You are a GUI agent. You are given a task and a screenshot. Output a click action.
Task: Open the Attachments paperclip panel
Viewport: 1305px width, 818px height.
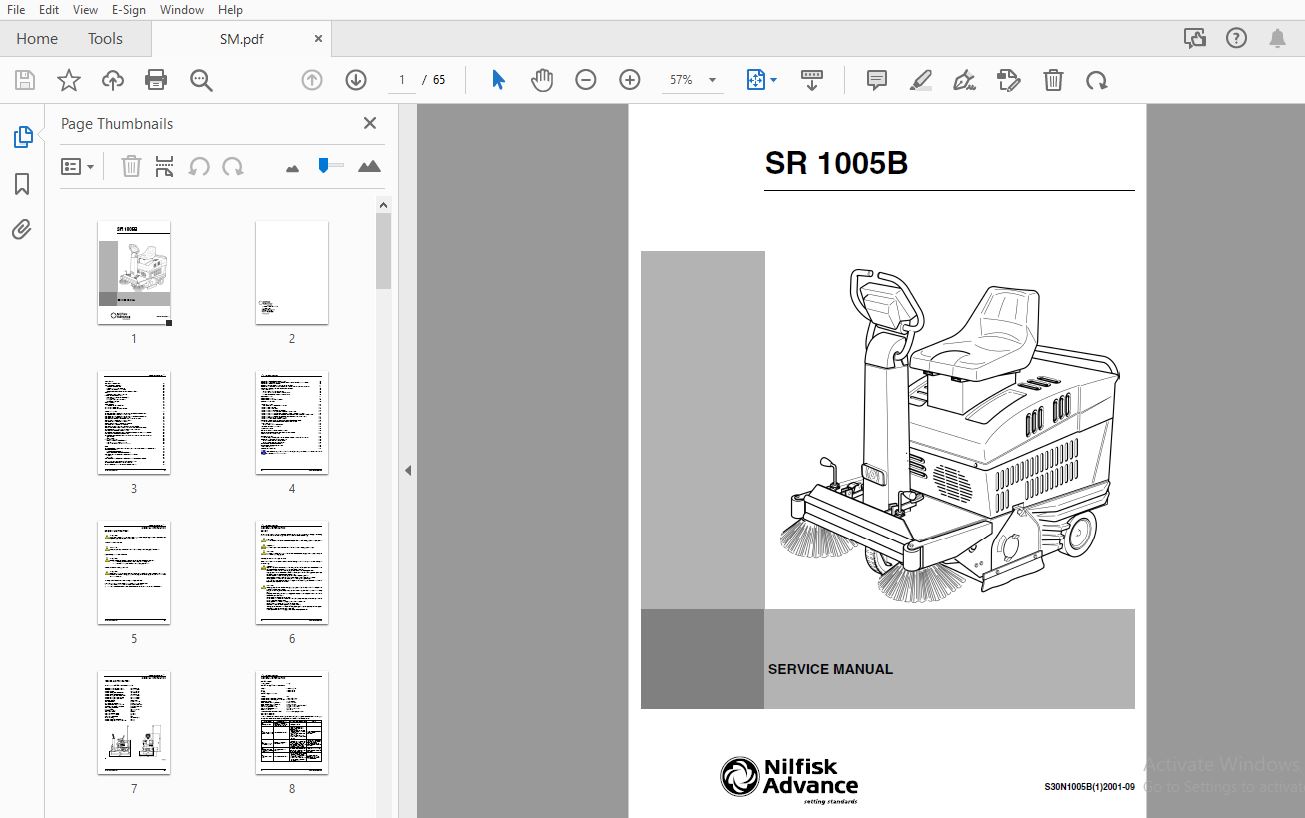(x=22, y=230)
